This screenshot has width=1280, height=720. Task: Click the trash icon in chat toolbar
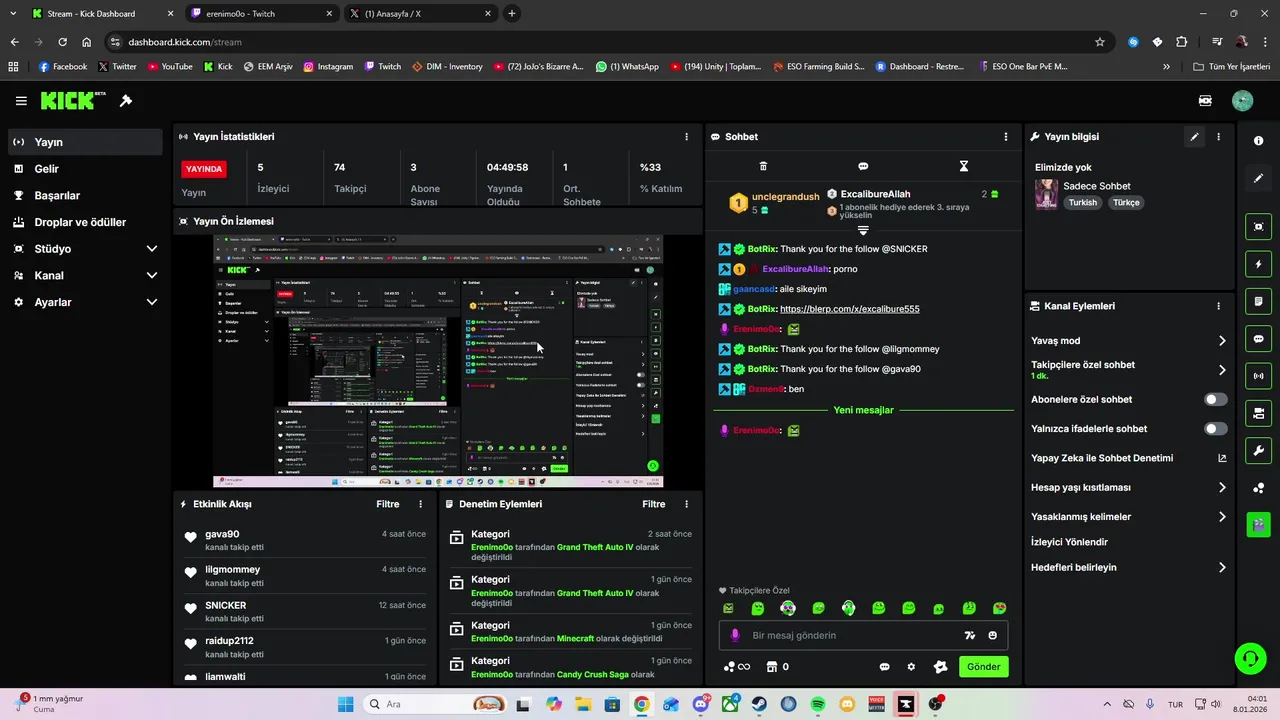pyautogui.click(x=763, y=167)
